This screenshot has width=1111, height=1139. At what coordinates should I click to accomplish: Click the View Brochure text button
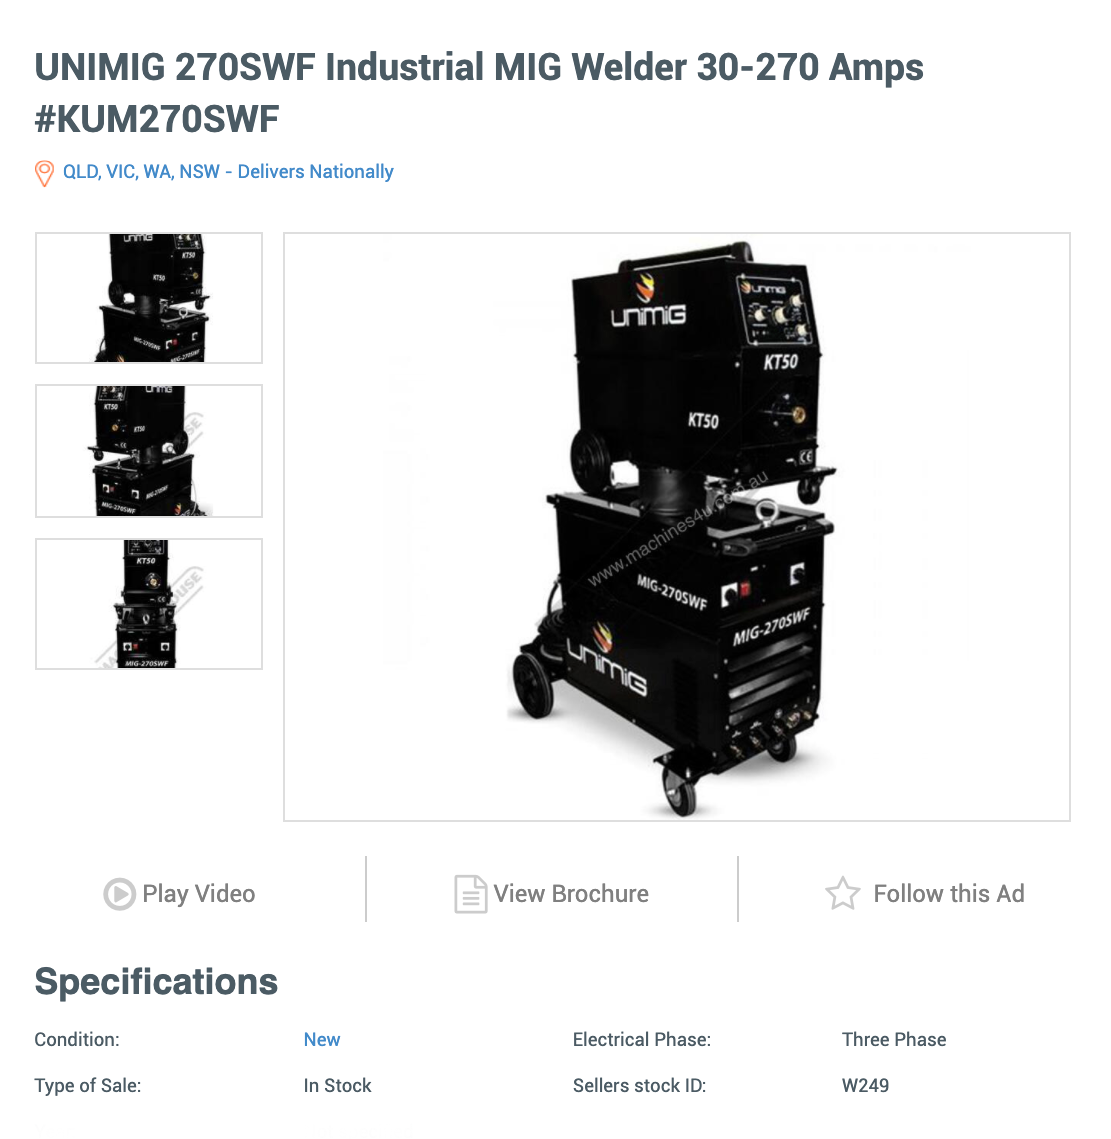click(x=571, y=894)
